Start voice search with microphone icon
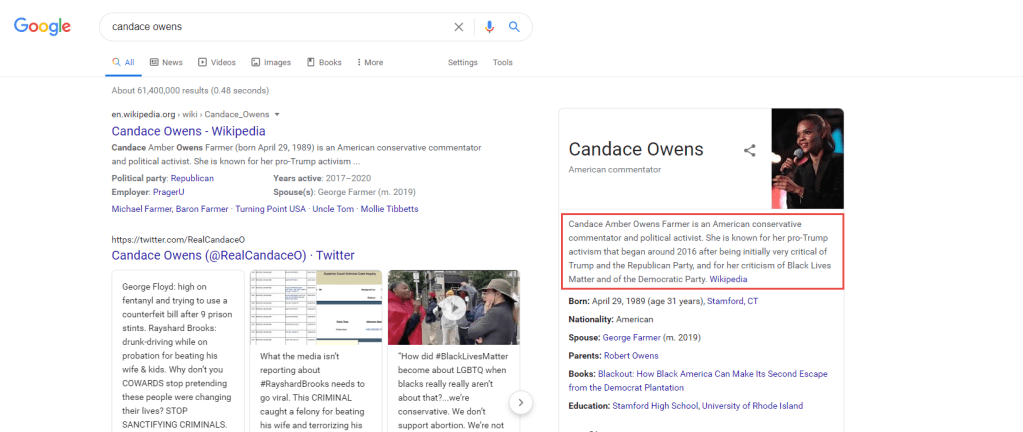The width and height of the screenshot is (1023, 432). tap(489, 27)
